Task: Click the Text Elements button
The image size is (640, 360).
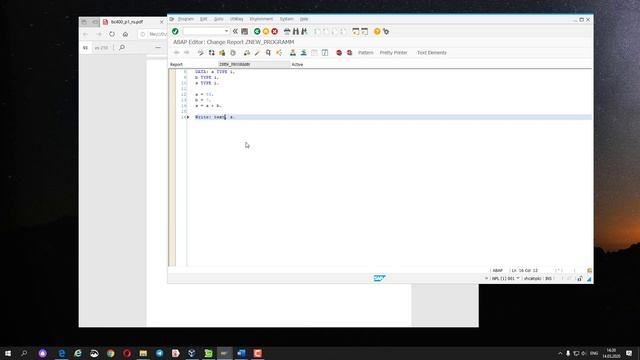Action: pos(432,53)
